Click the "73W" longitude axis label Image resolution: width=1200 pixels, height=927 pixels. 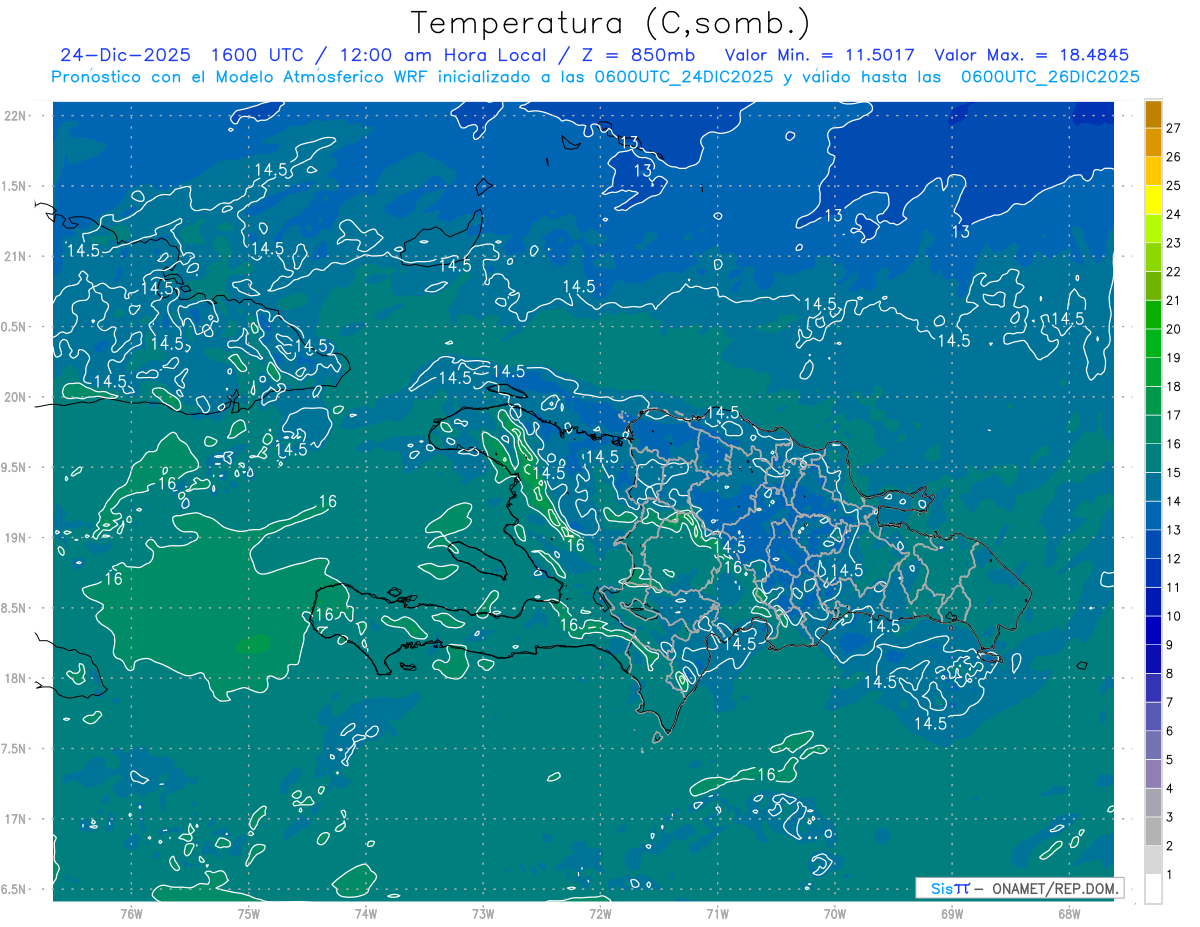pyautogui.click(x=483, y=912)
